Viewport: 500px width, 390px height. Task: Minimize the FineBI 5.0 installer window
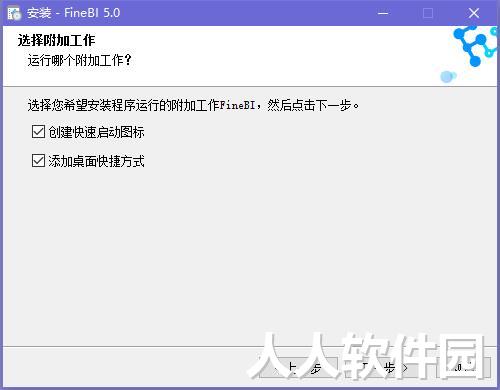(383, 13)
